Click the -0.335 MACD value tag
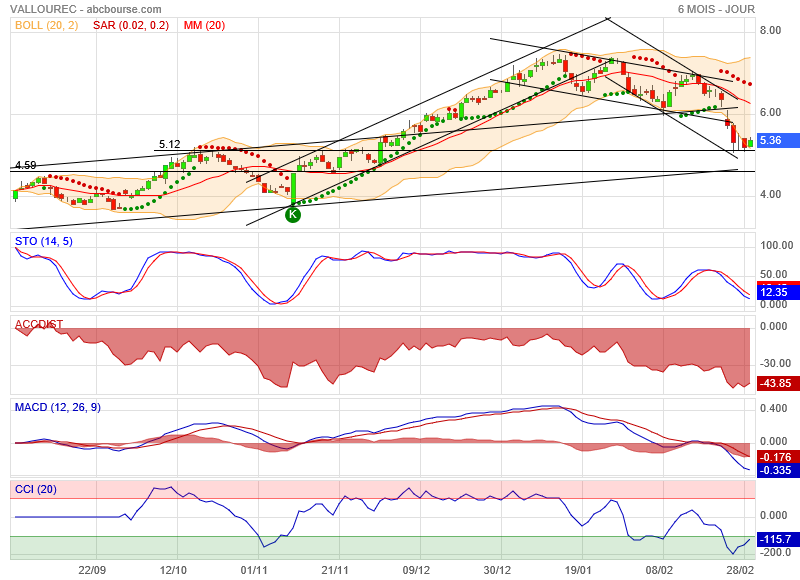This screenshot has width=800, height=580. click(776, 470)
